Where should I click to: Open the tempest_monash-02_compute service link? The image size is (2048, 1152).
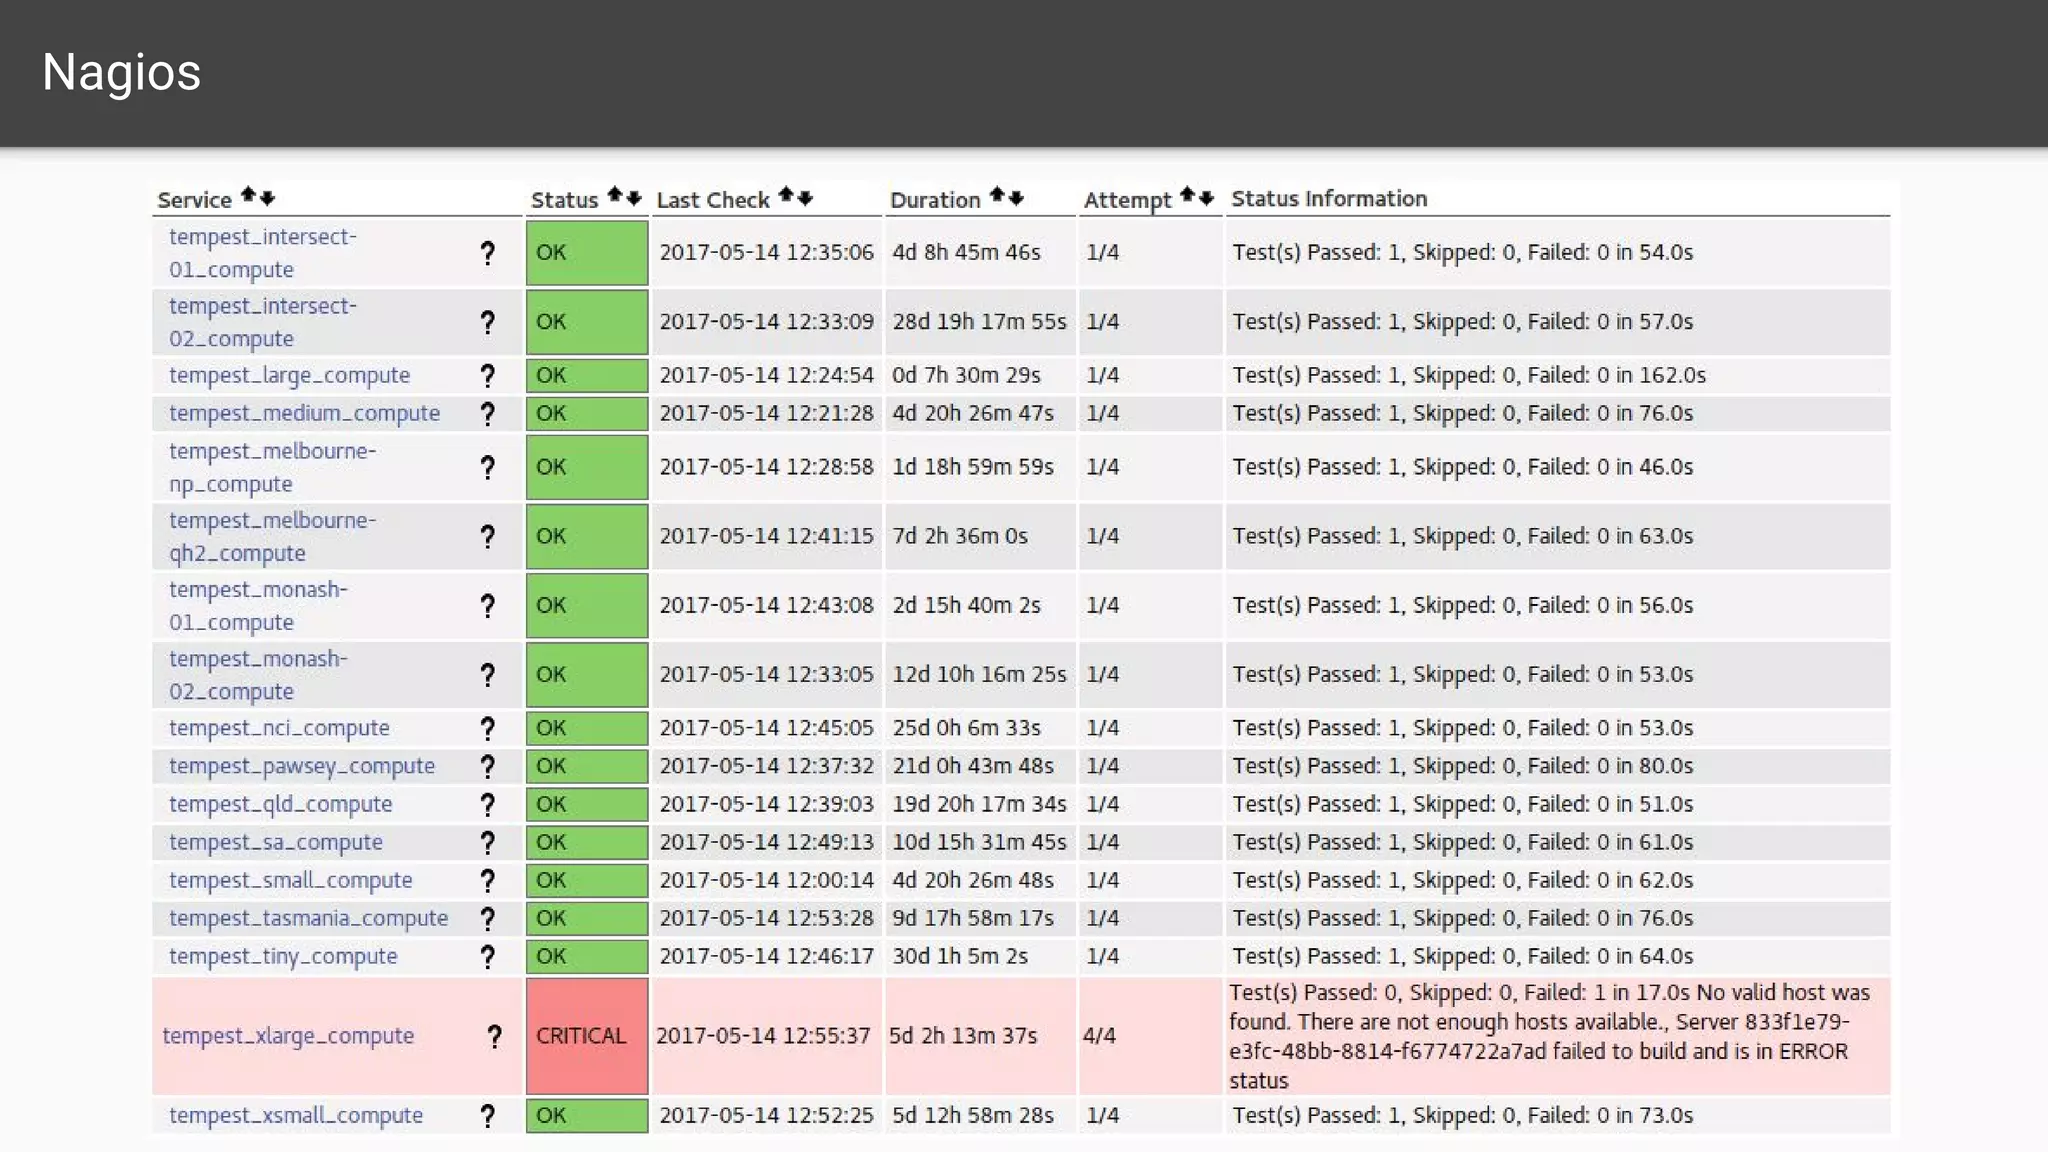click(x=258, y=675)
